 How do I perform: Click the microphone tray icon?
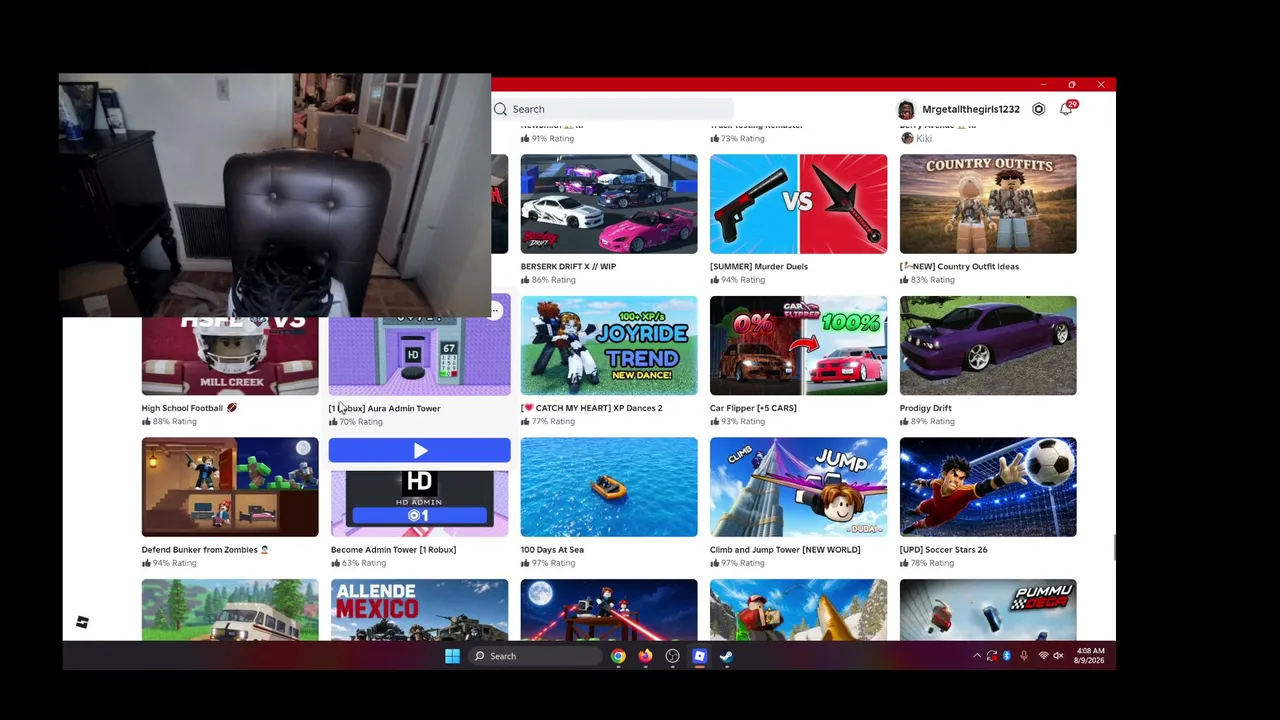pyautogui.click(x=1024, y=656)
